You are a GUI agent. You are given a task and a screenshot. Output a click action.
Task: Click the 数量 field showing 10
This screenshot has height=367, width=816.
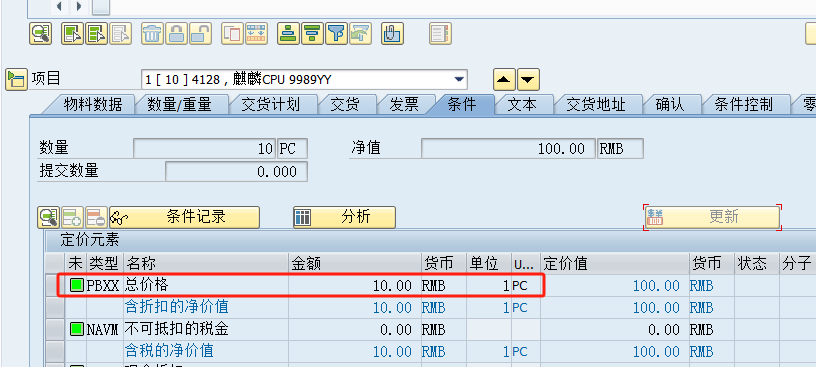pos(205,148)
